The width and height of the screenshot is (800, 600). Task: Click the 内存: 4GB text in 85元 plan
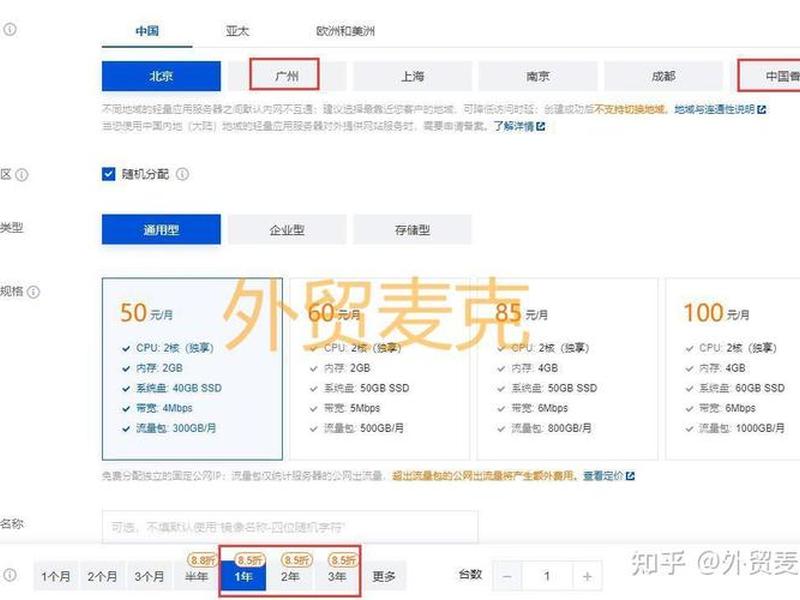[x=535, y=368]
